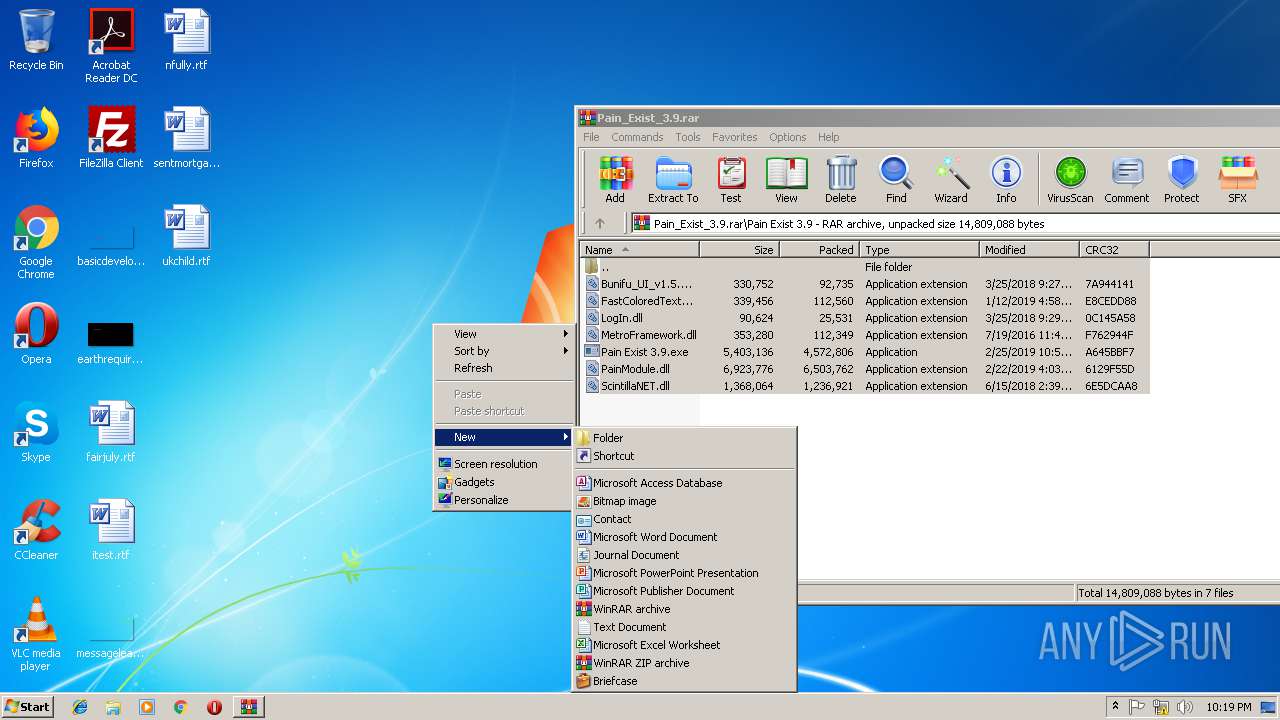
Task: Create new Microsoft Access Database
Action: (x=685, y=483)
